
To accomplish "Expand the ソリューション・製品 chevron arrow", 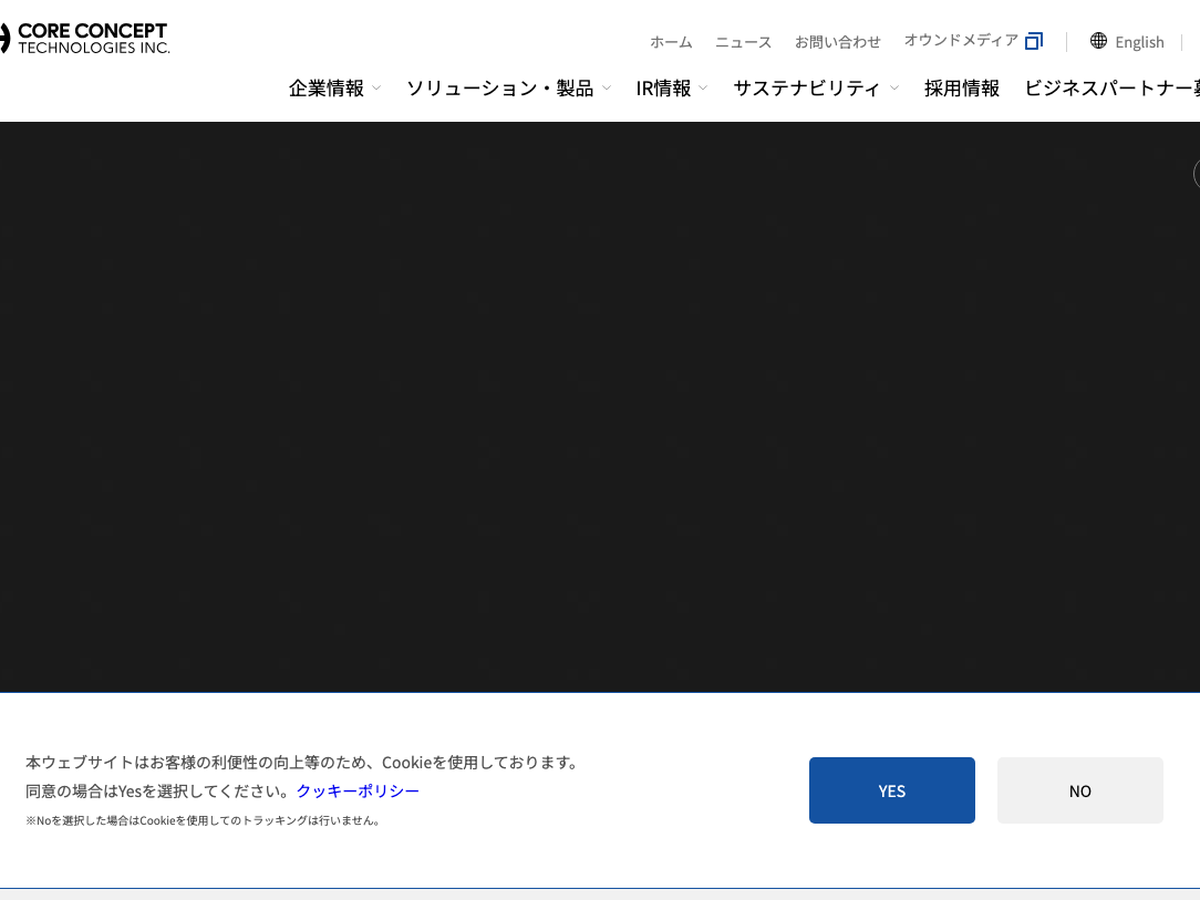I will [606, 88].
